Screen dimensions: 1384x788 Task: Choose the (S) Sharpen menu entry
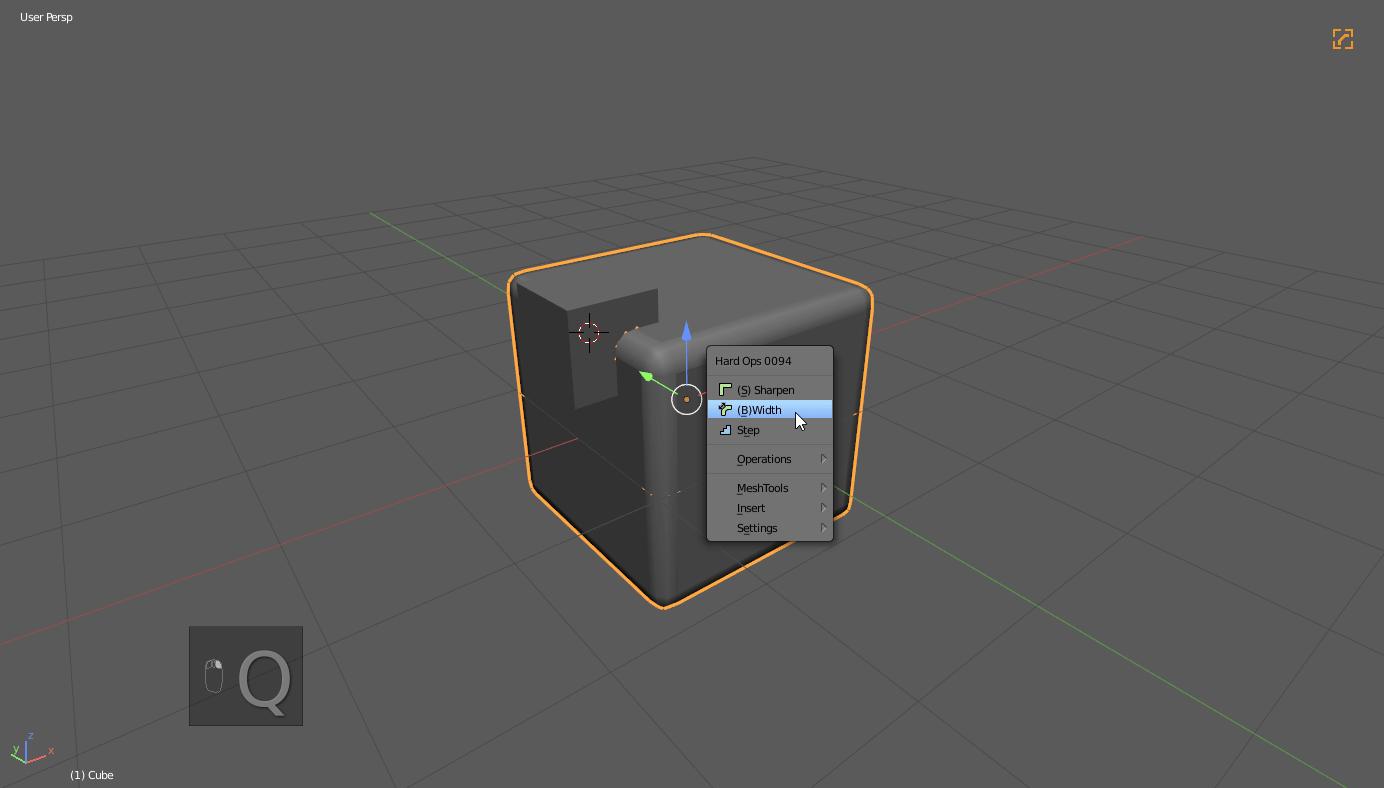coord(765,390)
